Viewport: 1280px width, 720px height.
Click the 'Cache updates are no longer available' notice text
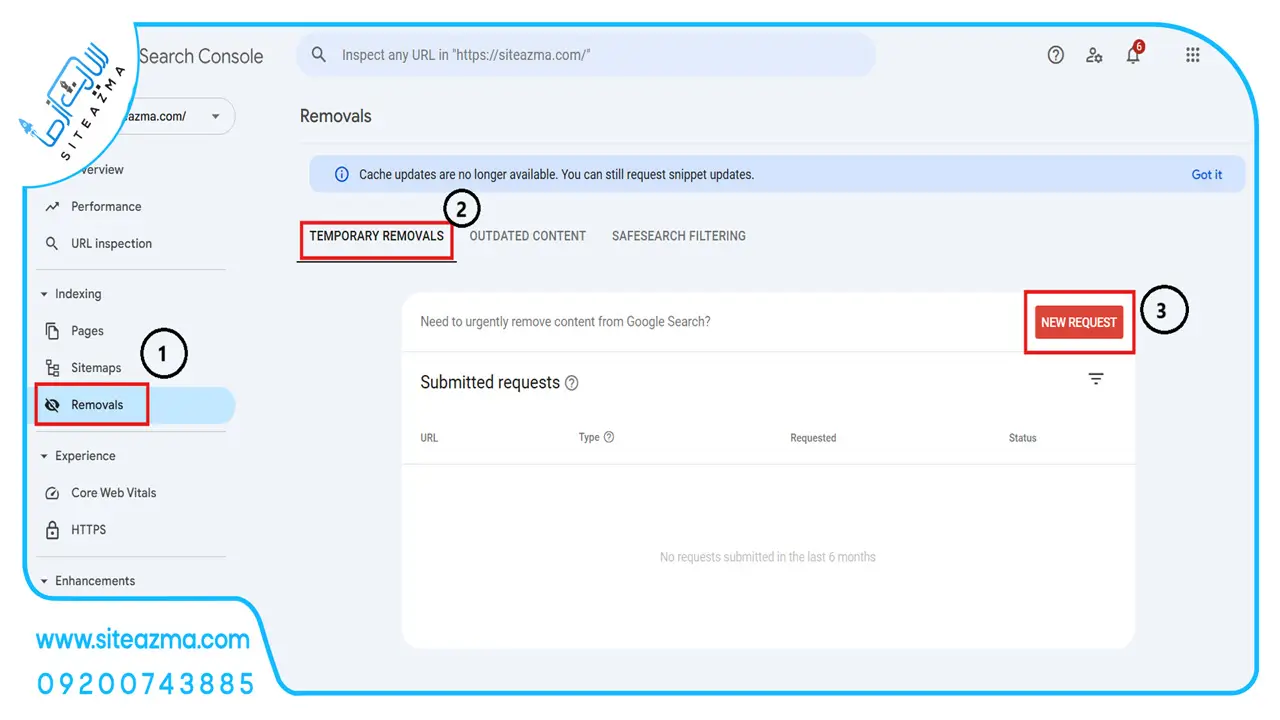[556, 174]
